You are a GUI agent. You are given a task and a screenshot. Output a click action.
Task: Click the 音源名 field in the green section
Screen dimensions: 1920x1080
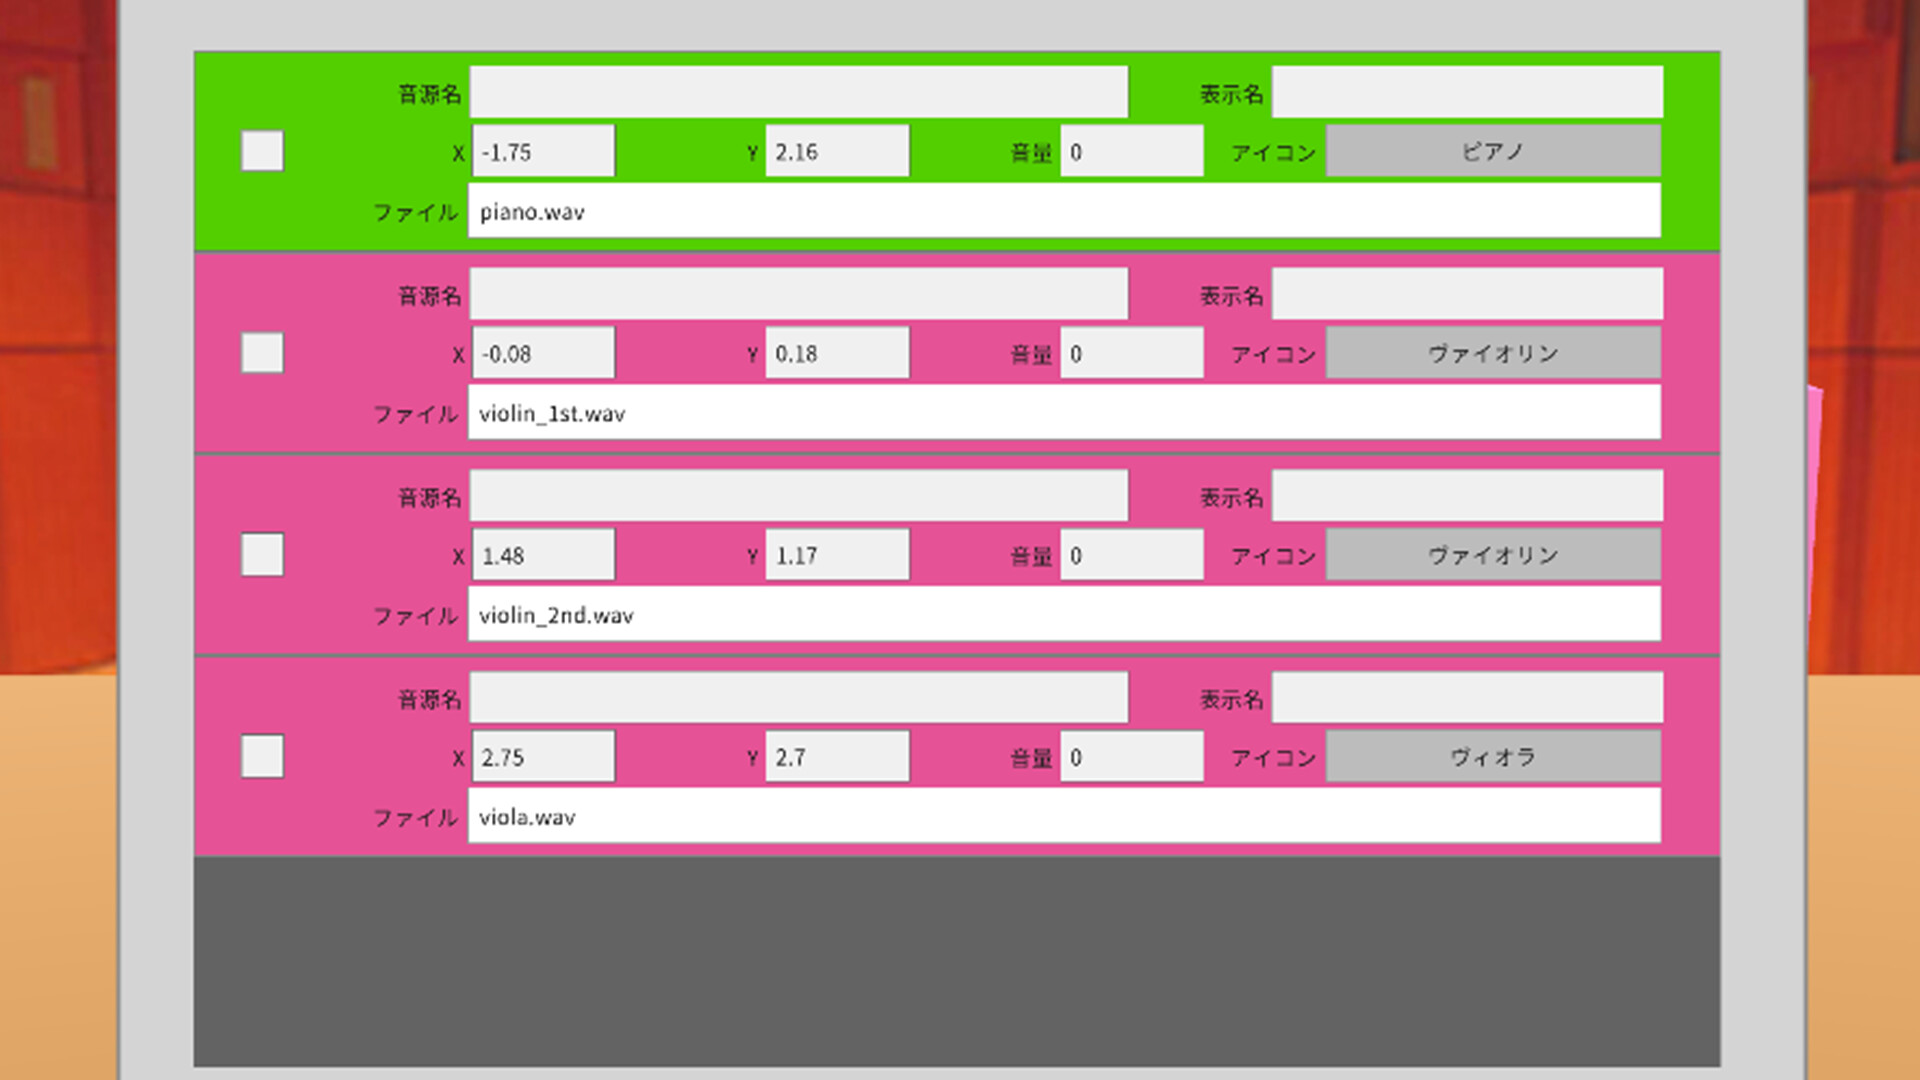[798, 90]
